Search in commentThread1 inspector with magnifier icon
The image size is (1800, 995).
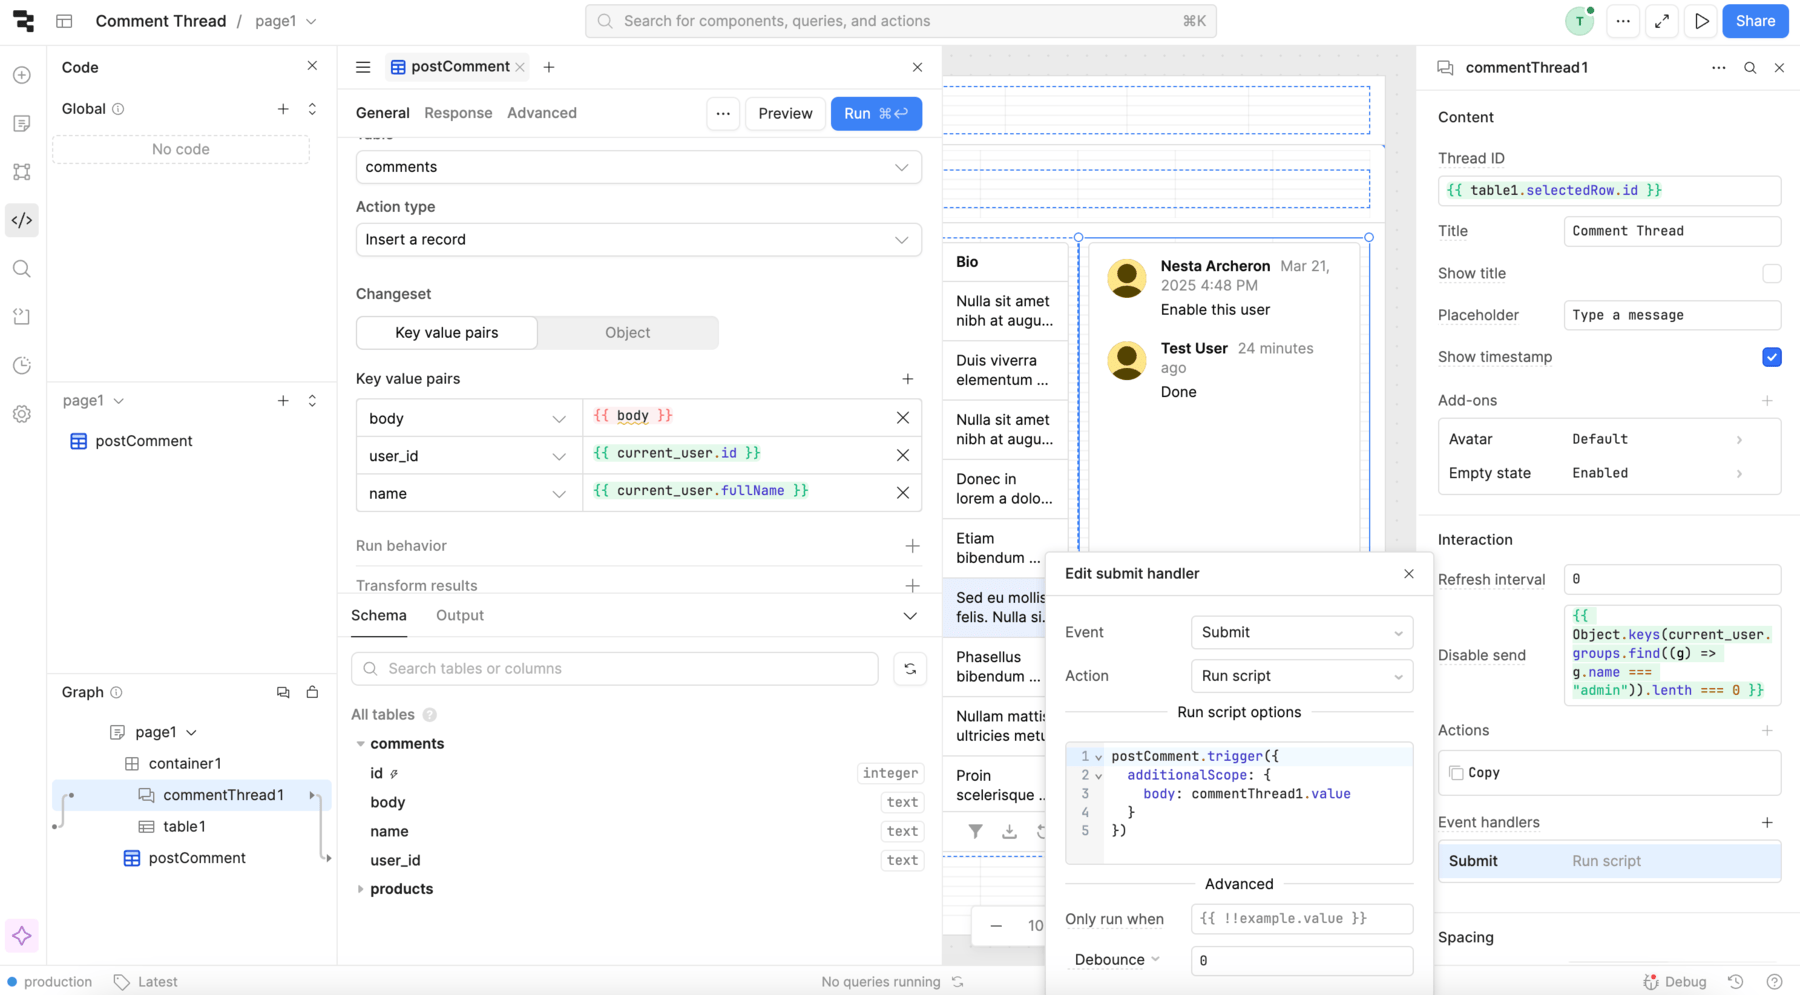tap(1750, 68)
